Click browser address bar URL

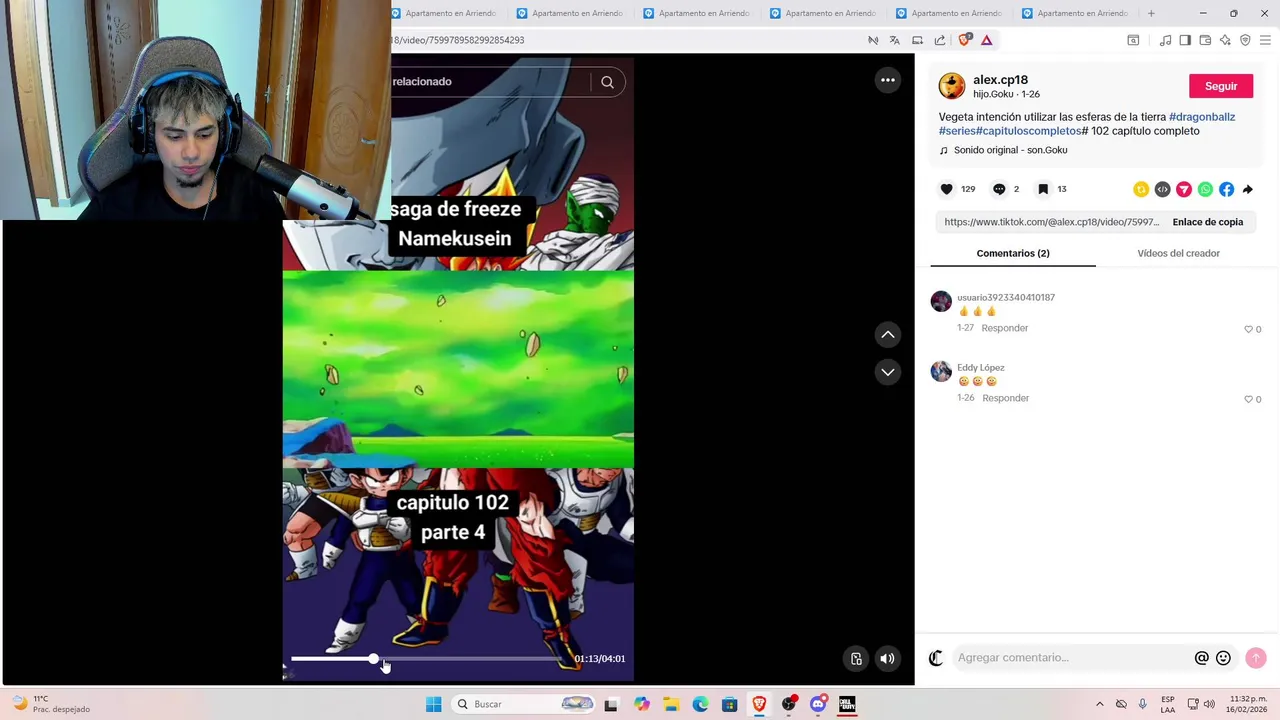click(458, 40)
